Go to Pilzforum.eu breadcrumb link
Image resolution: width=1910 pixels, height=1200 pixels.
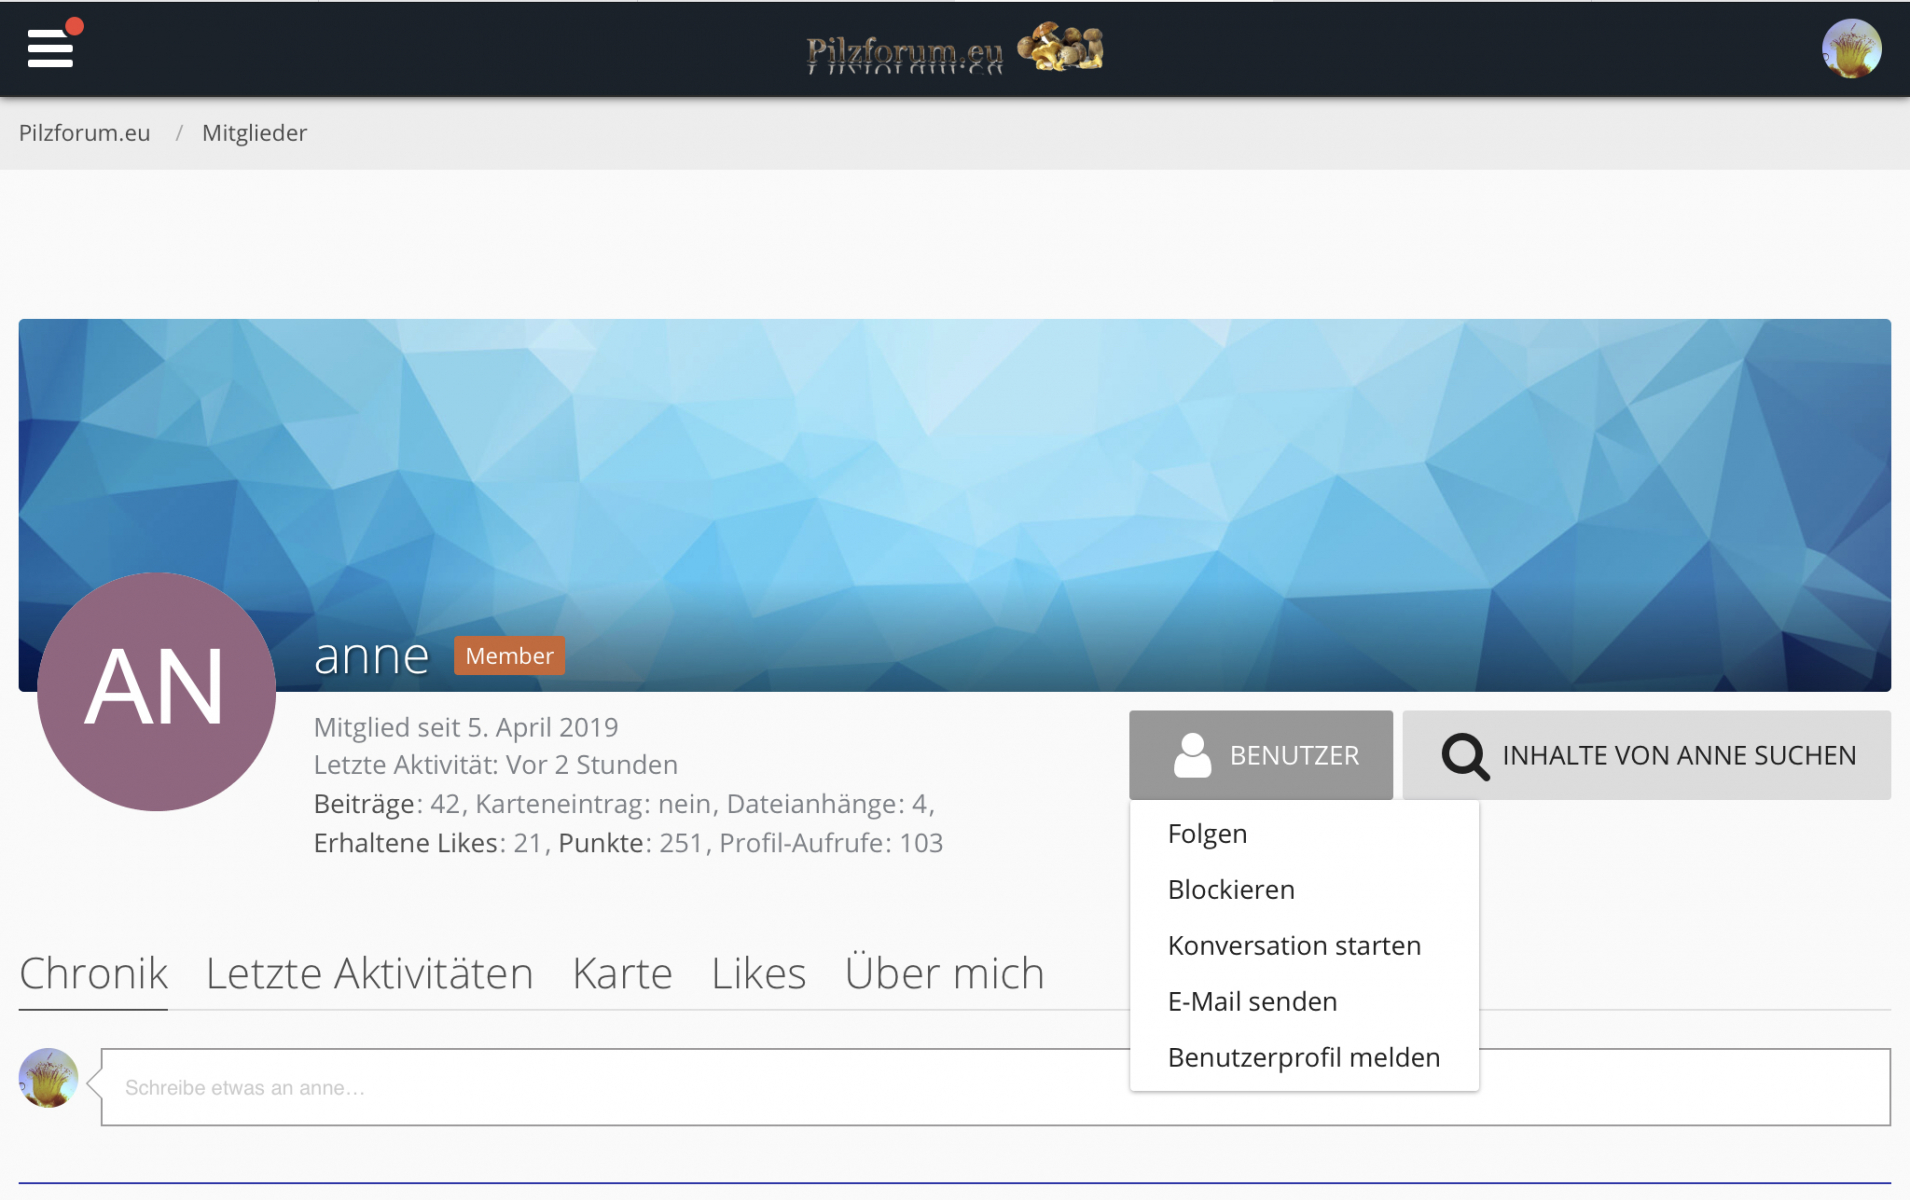click(85, 133)
